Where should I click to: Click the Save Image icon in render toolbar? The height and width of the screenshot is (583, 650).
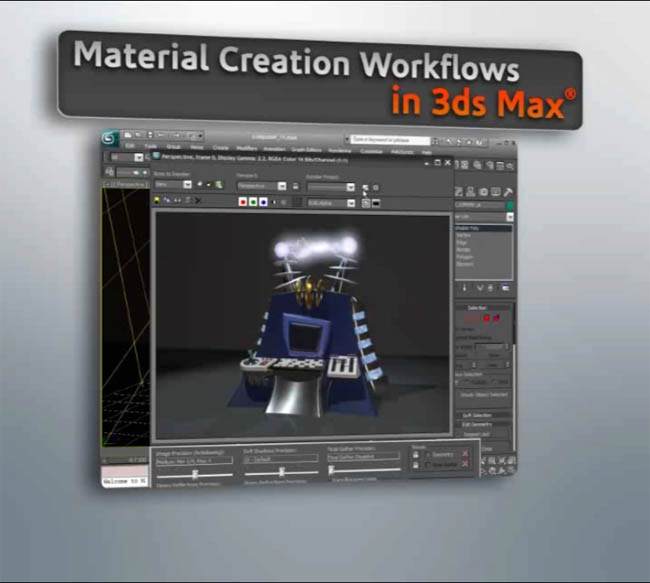[x=157, y=200]
